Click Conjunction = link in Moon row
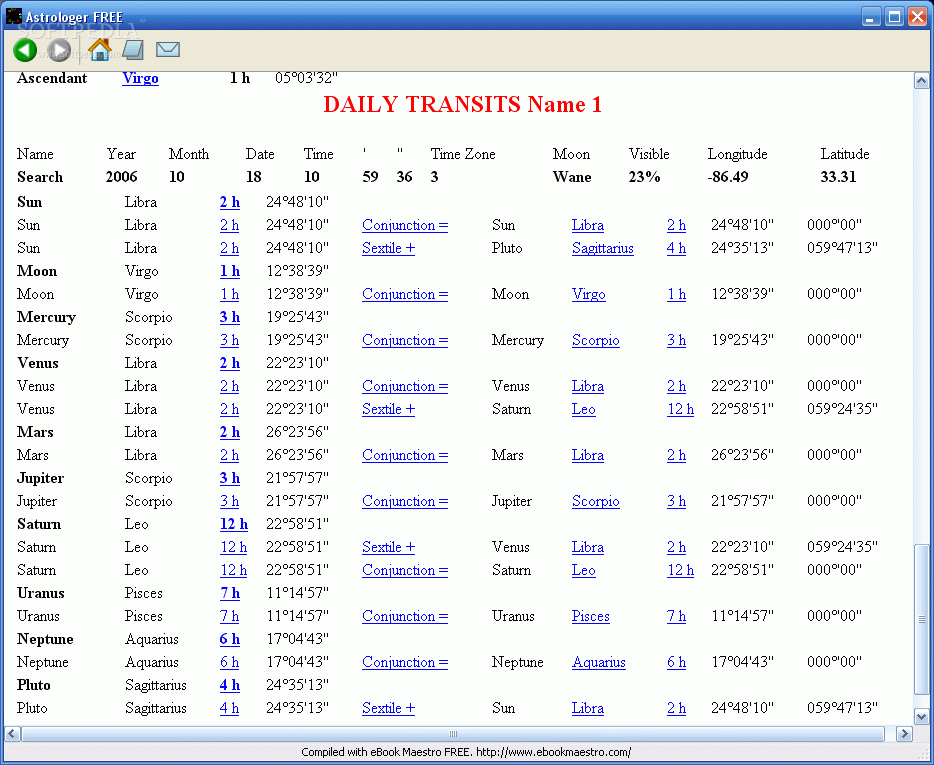Viewport: 934px width, 765px height. 405,294
